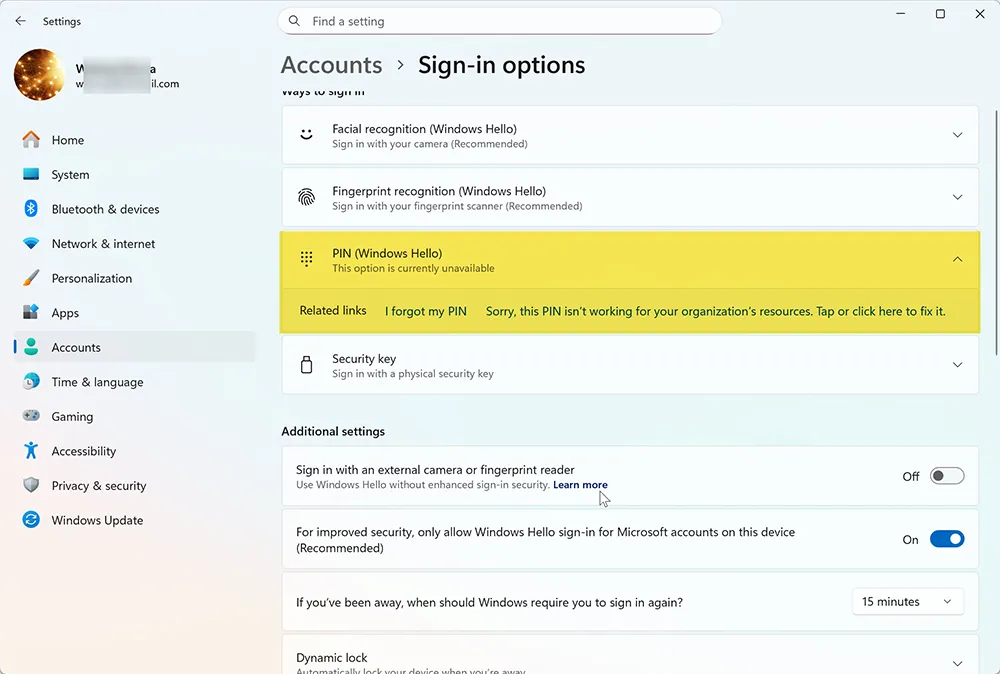The width and height of the screenshot is (1000, 674).
Task: Expand Fingerprint recognition chevron
Action: (x=957, y=197)
